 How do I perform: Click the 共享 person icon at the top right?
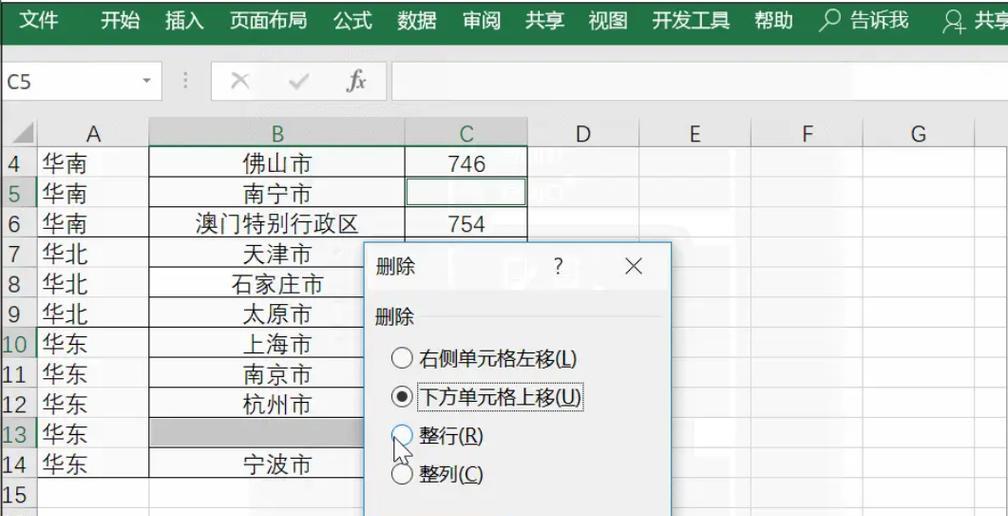pyautogui.click(x=953, y=22)
